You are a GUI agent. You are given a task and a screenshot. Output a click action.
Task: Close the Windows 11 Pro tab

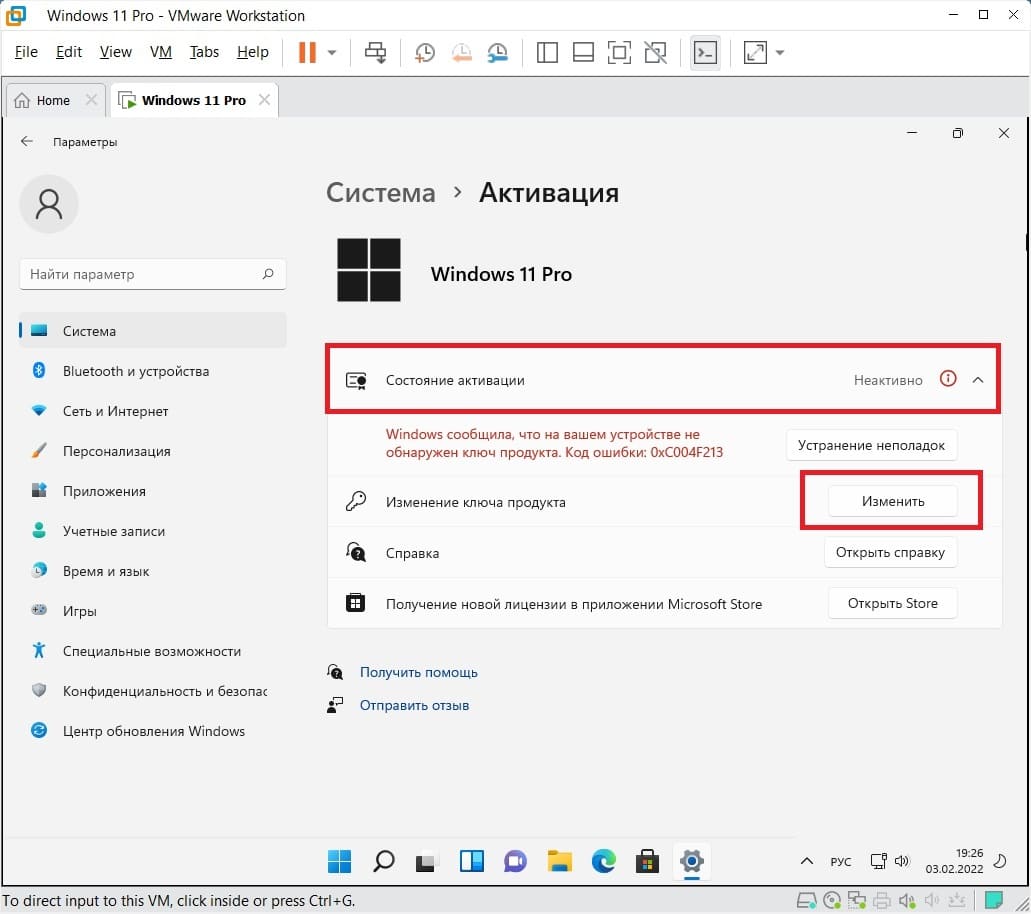click(264, 100)
